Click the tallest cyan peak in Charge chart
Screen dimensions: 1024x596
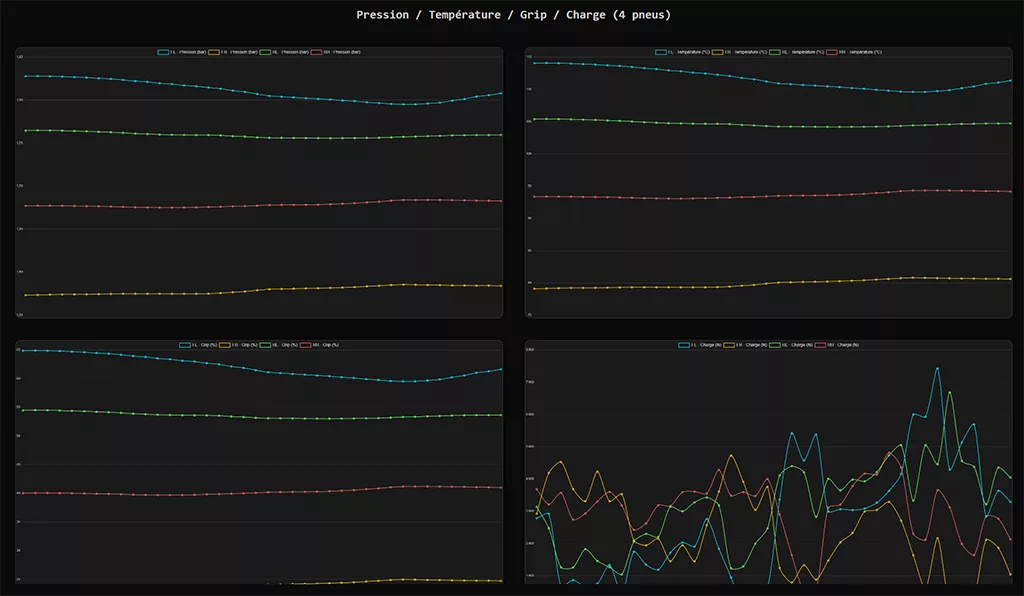pyautogui.click(x=937, y=368)
